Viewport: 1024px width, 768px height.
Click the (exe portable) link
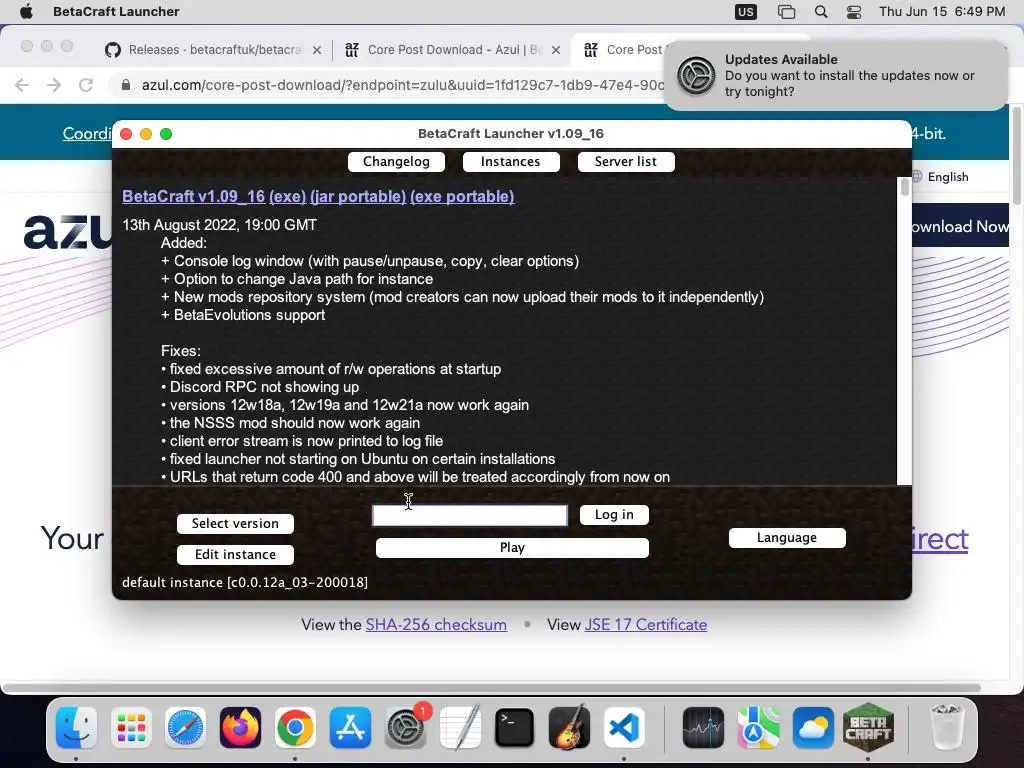[462, 196]
